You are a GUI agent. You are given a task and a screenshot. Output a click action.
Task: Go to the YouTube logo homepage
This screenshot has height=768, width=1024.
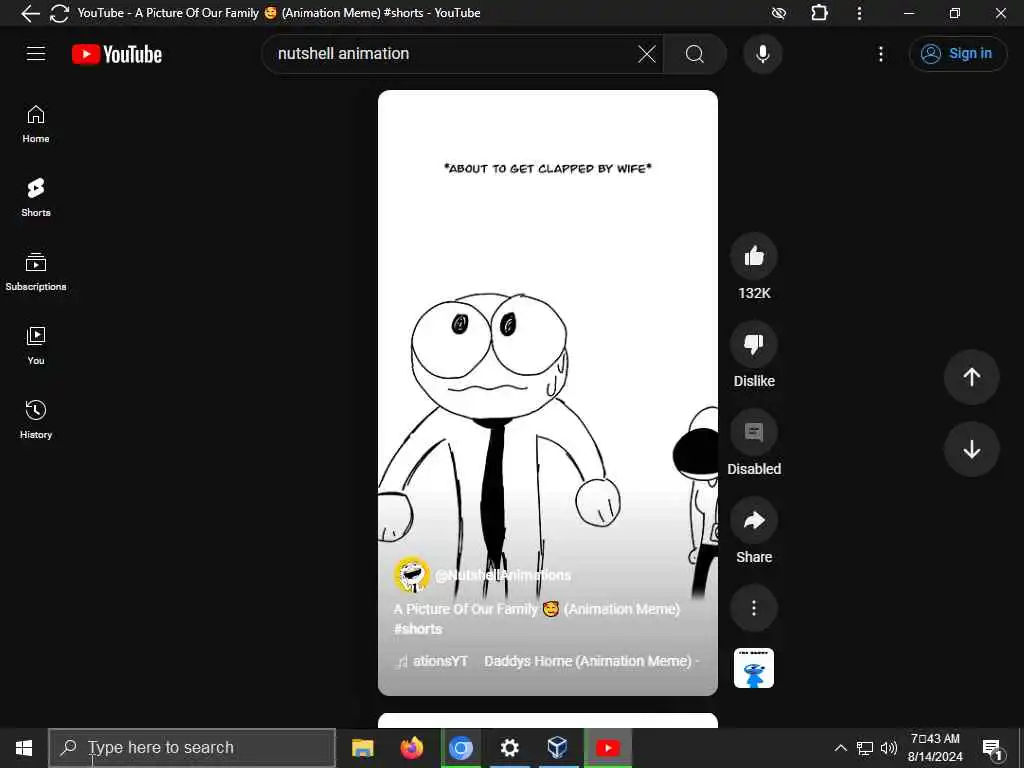coord(117,54)
